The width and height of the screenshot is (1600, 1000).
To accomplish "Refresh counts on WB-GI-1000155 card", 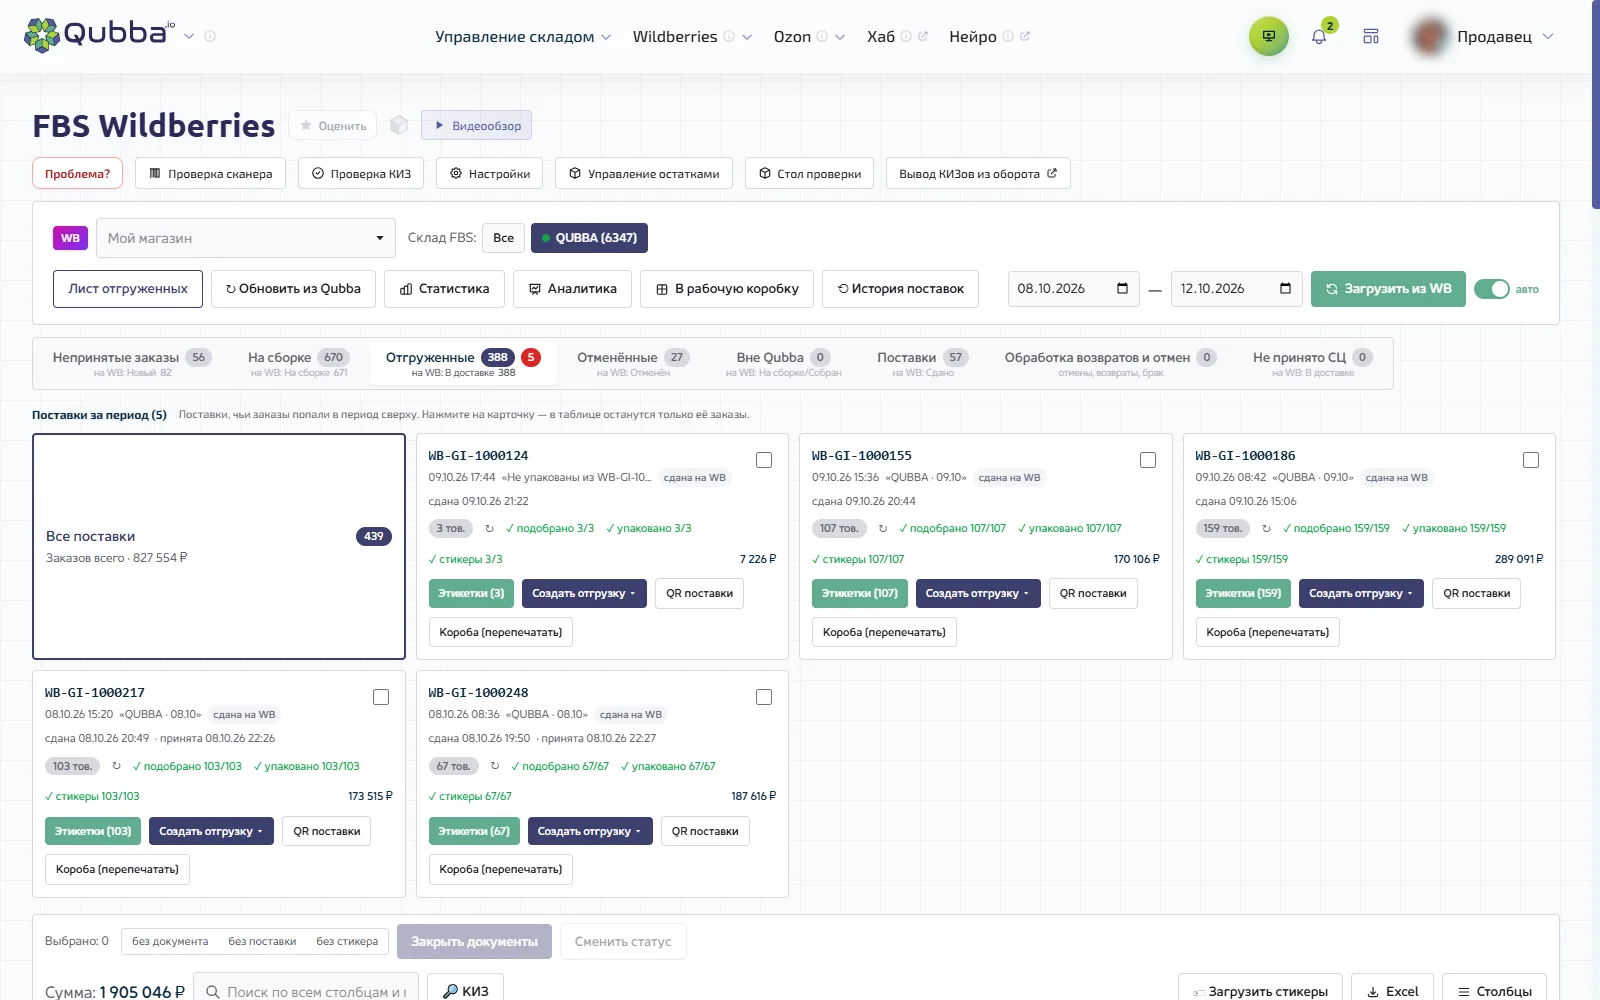I will point(883,528).
